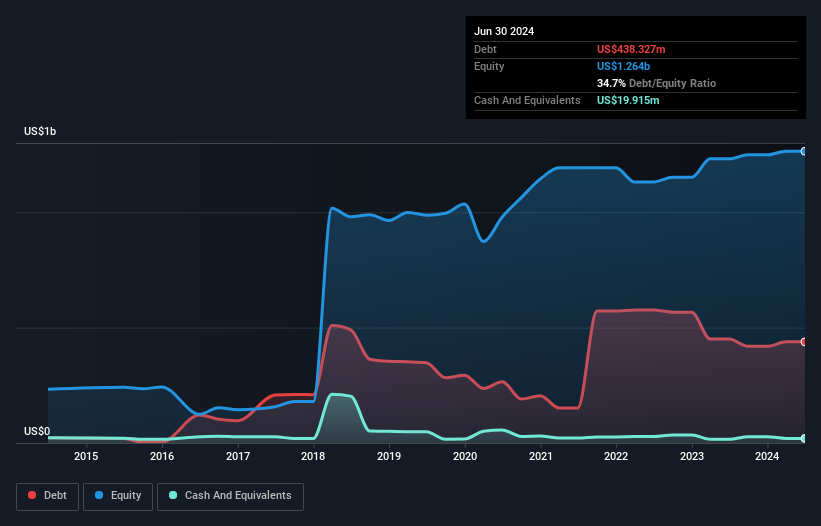The image size is (821, 526).
Task: Click the 2016 x-axis label
Action: point(162,456)
